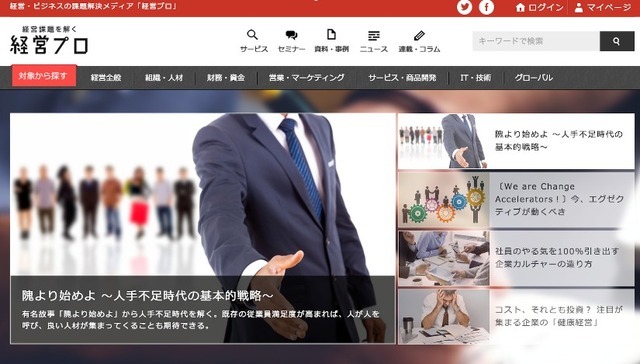Click the large headline 隗より始めよ in the hero caption
This screenshot has height=364, width=640.
click(x=148, y=295)
